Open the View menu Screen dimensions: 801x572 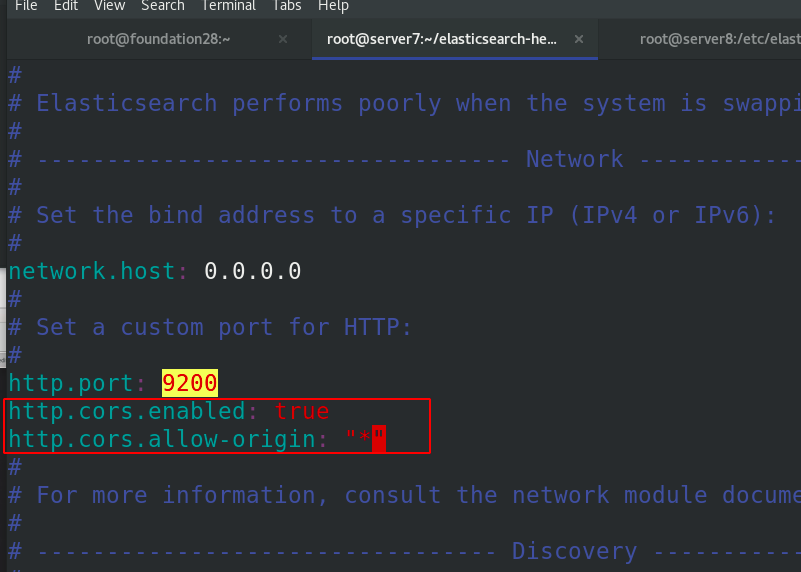[x=109, y=6]
